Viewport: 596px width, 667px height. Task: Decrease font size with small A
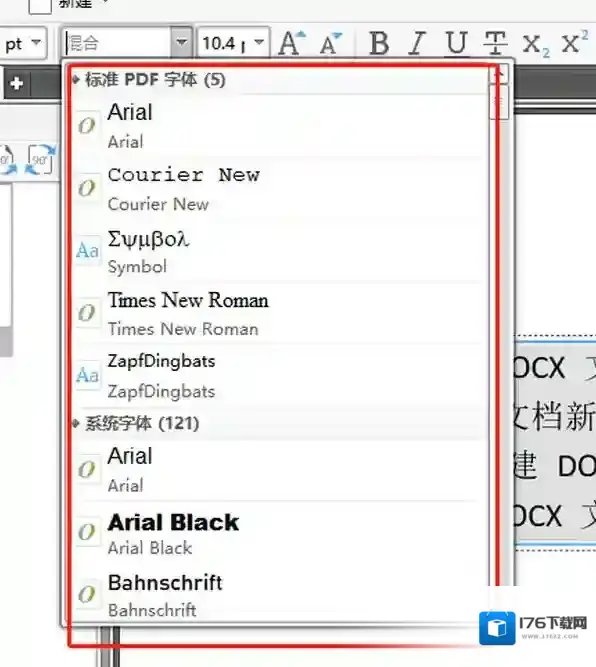[x=331, y=43]
